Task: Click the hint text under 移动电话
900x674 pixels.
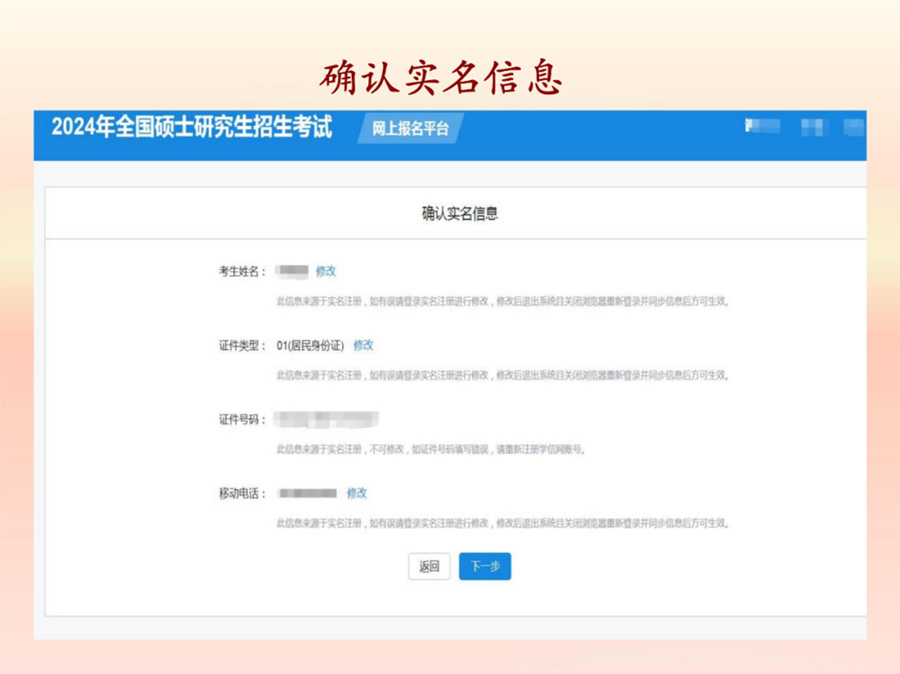Action: click(502, 523)
